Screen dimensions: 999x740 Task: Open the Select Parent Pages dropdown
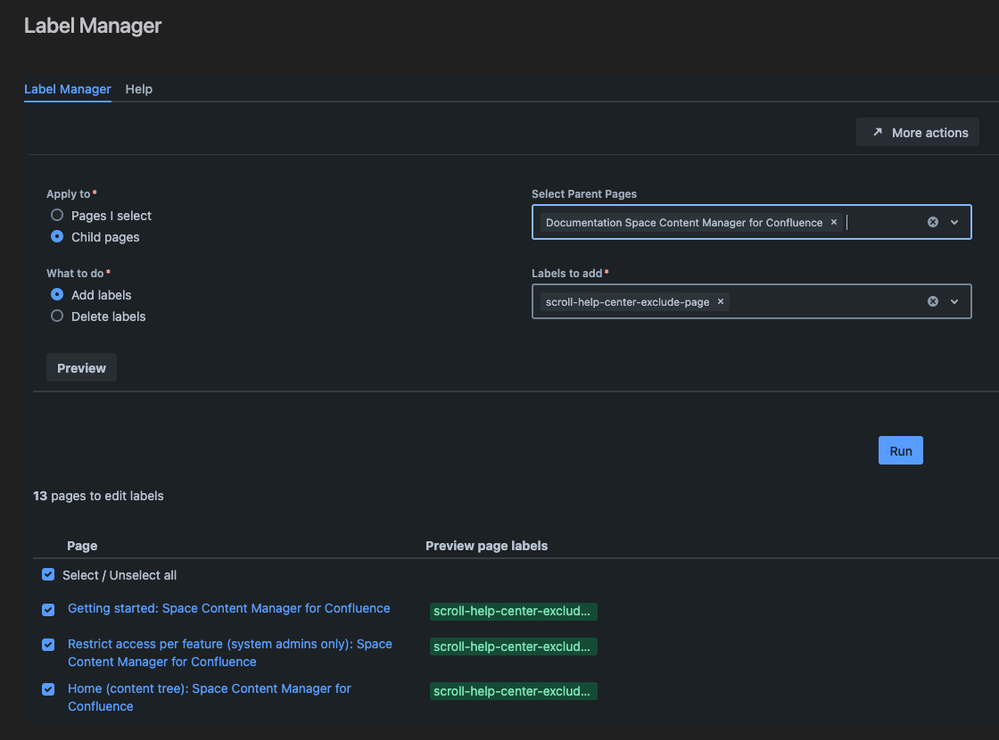pos(955,222)
